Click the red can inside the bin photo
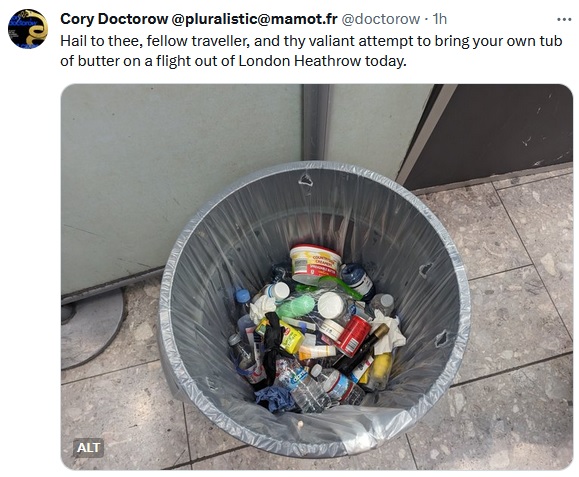 (353, 335)
